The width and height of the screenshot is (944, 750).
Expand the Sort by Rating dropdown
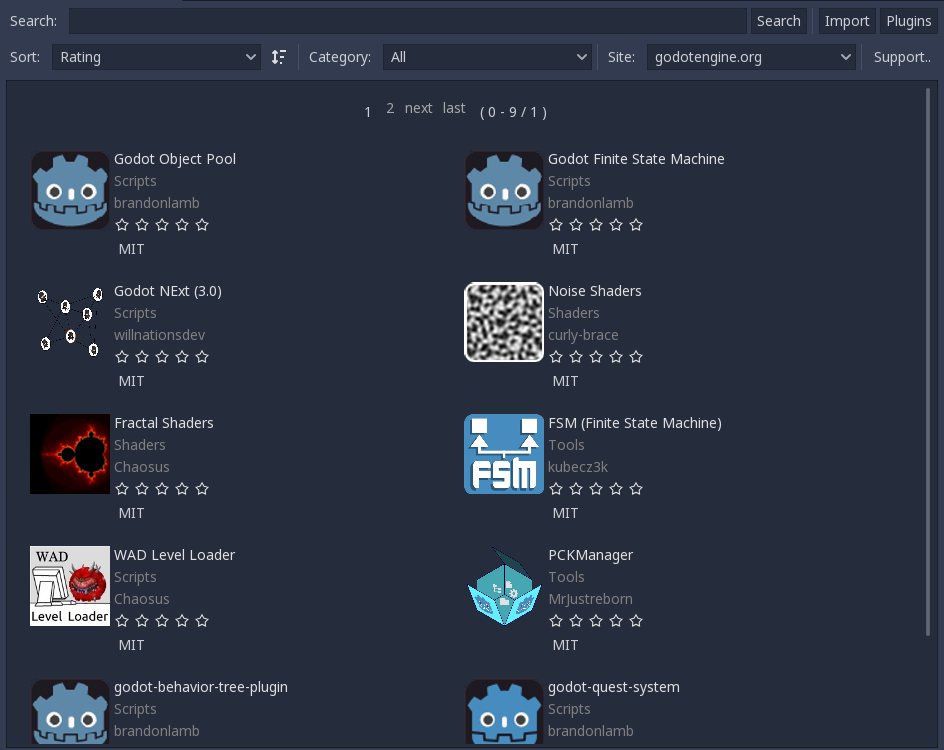(156, 57)
